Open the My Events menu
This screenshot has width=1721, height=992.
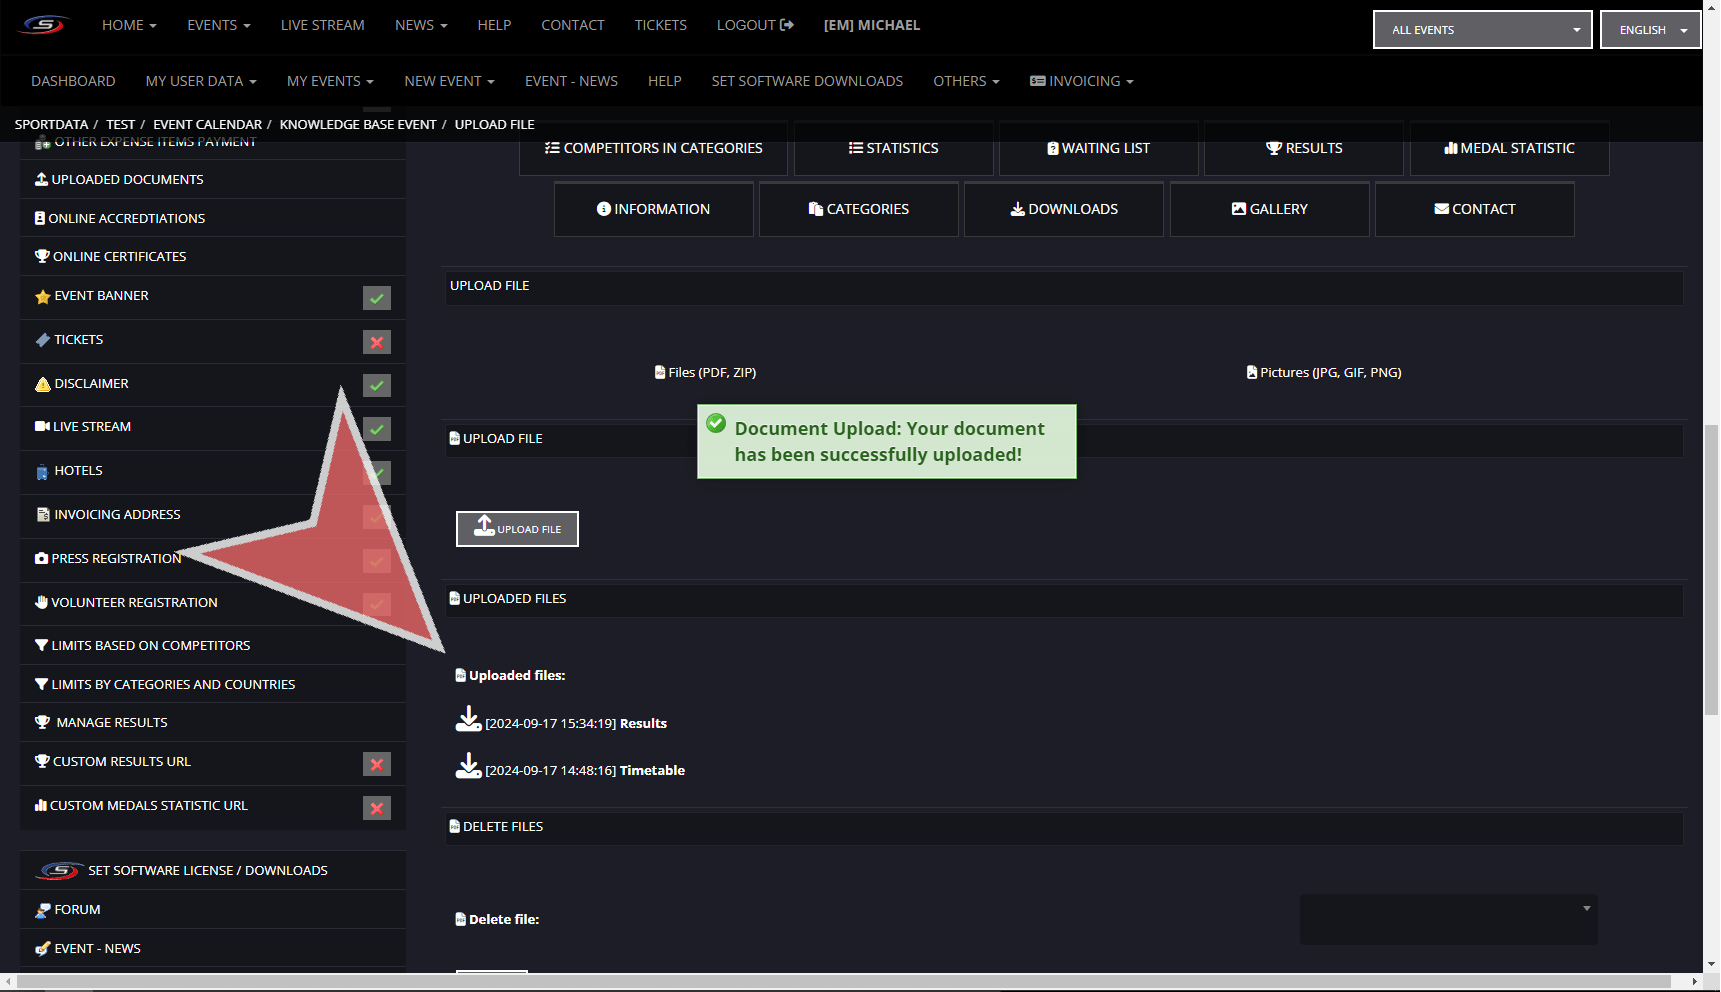(x=329, y=81)
